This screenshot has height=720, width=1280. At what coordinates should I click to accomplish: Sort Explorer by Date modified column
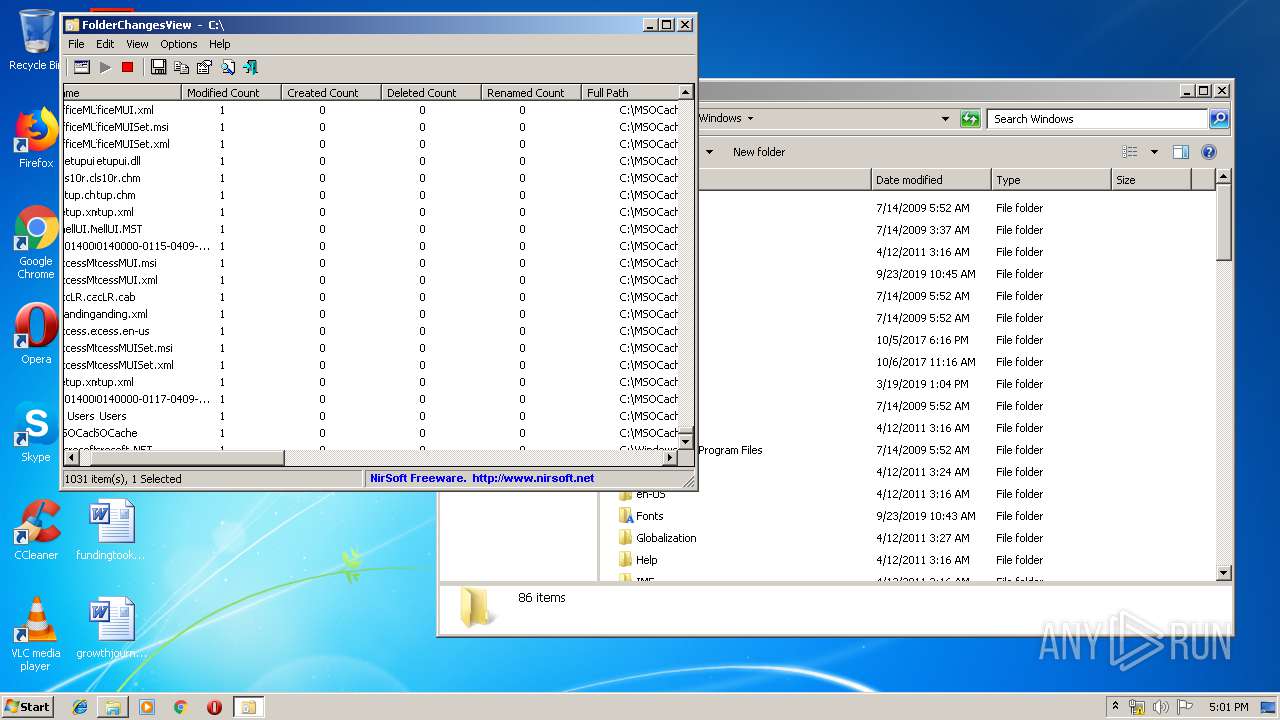click(x=931, y=180)
